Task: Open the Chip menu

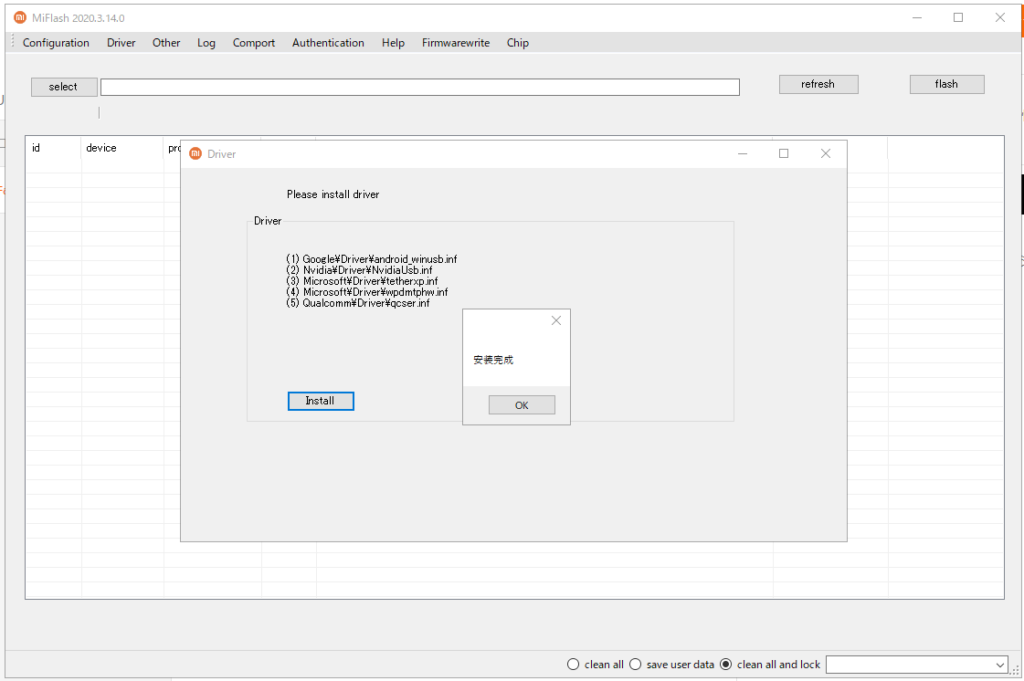Action: pos(517,42)
